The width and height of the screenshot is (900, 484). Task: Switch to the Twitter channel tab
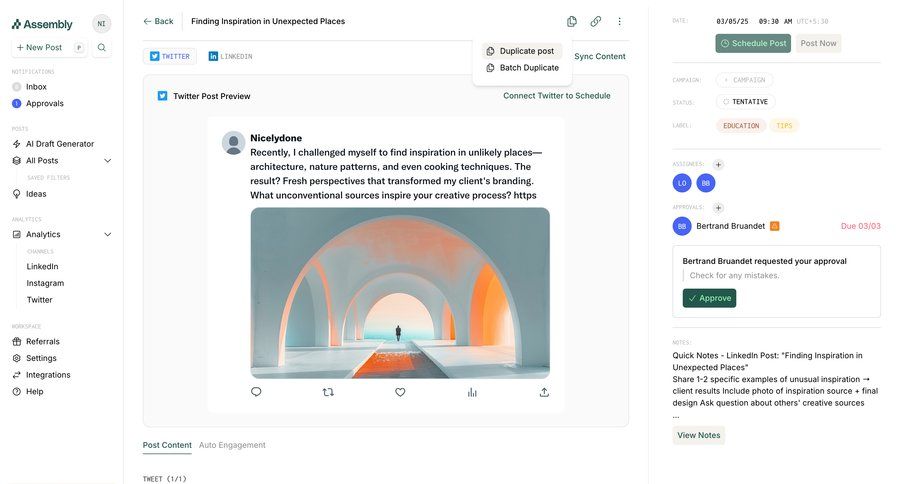coord(170,56)
